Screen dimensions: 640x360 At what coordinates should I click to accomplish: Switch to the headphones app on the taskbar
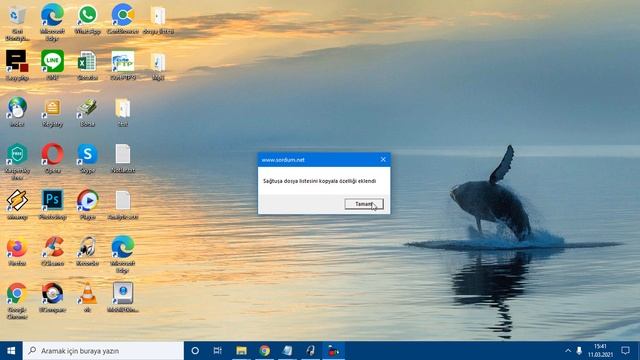(311, 351)
